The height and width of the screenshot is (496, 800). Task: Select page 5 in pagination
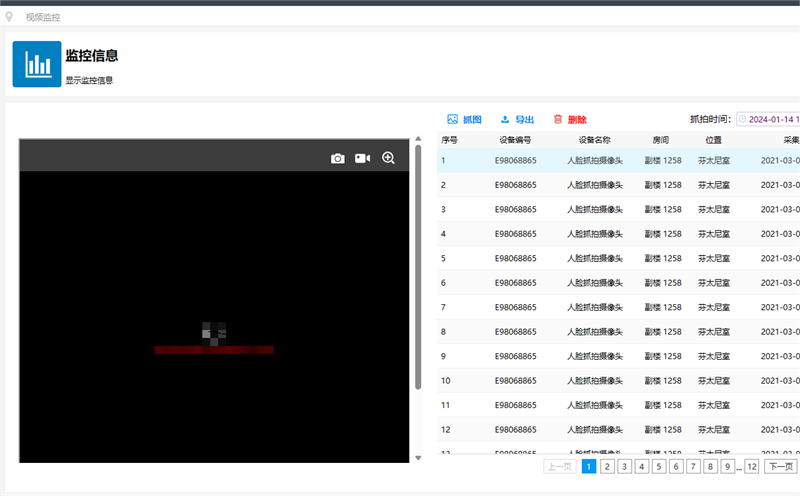(x=658, y=466)
